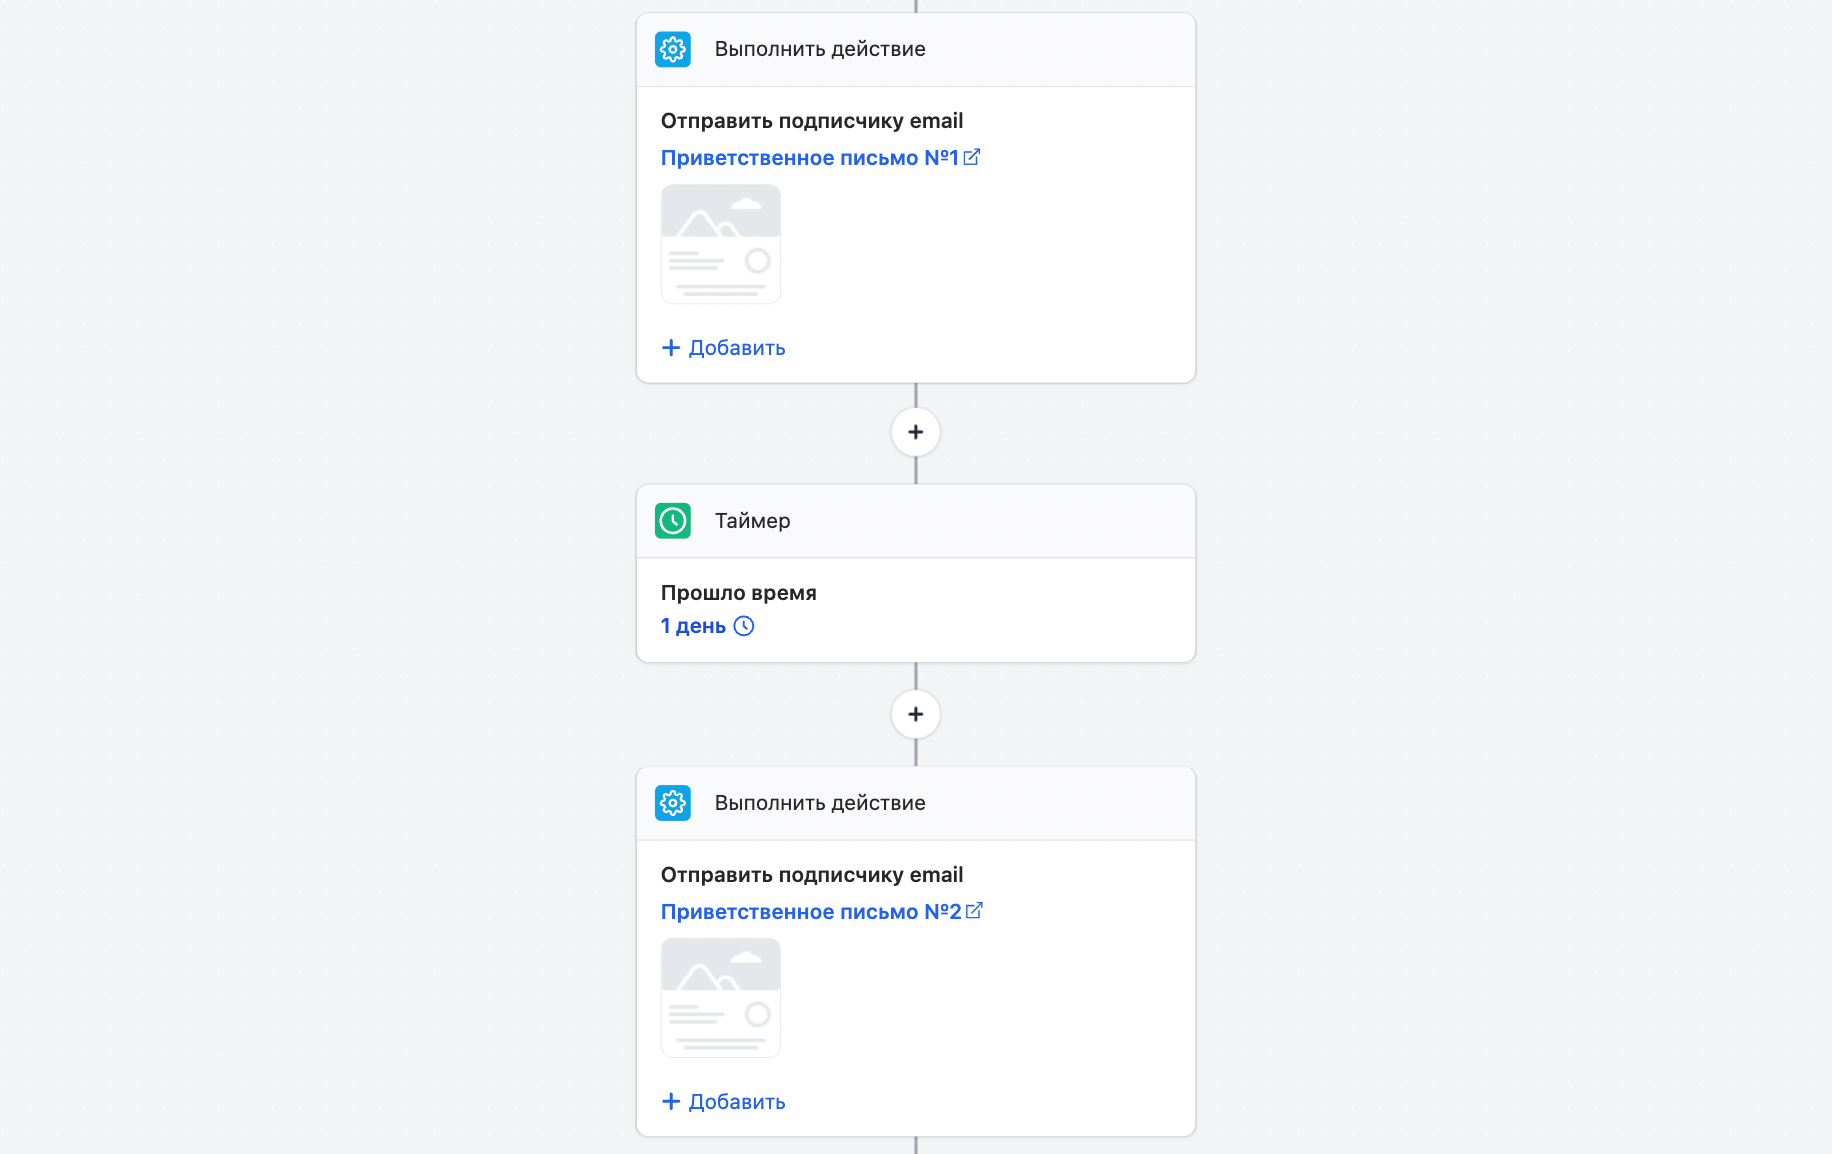Click gear icon of second action block
1832x1154 pixels.
point(673,803)
